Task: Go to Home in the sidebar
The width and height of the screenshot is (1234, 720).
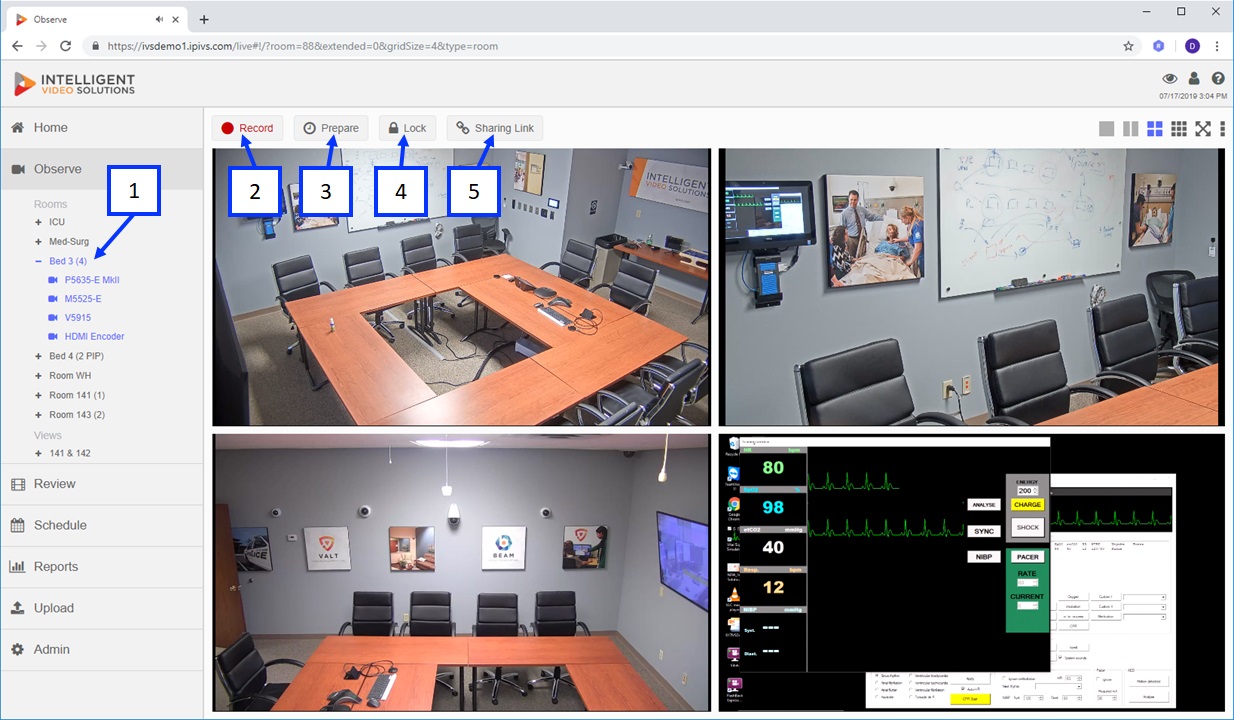Action: (101, 128)
